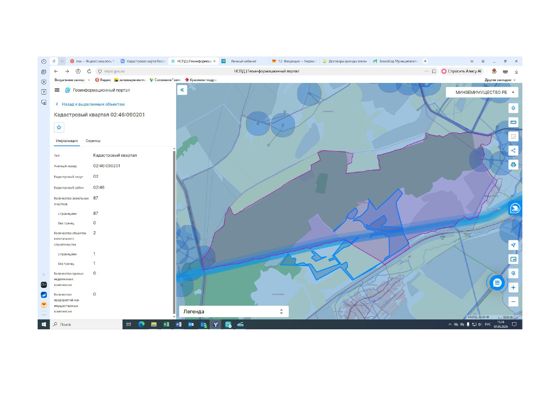Open a new browser tab with plus
The height and width of the screenshot is (396, 560).
[x=425, y=61]
